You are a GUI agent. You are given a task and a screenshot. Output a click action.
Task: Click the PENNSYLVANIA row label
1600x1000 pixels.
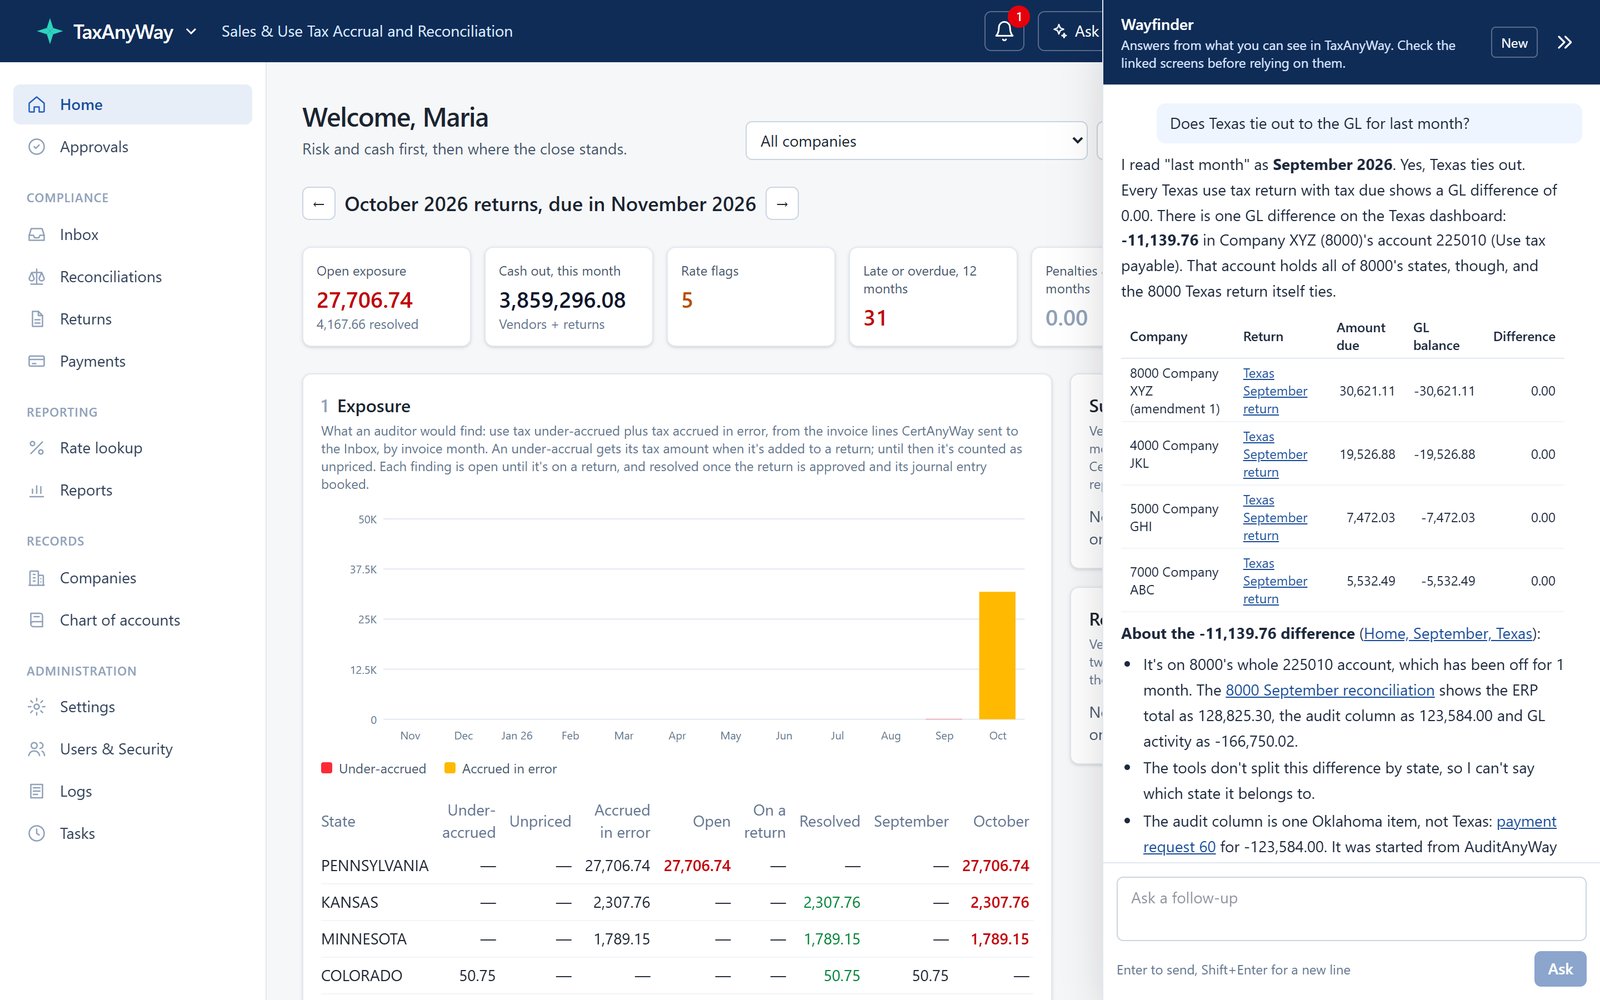click(375, 866)
